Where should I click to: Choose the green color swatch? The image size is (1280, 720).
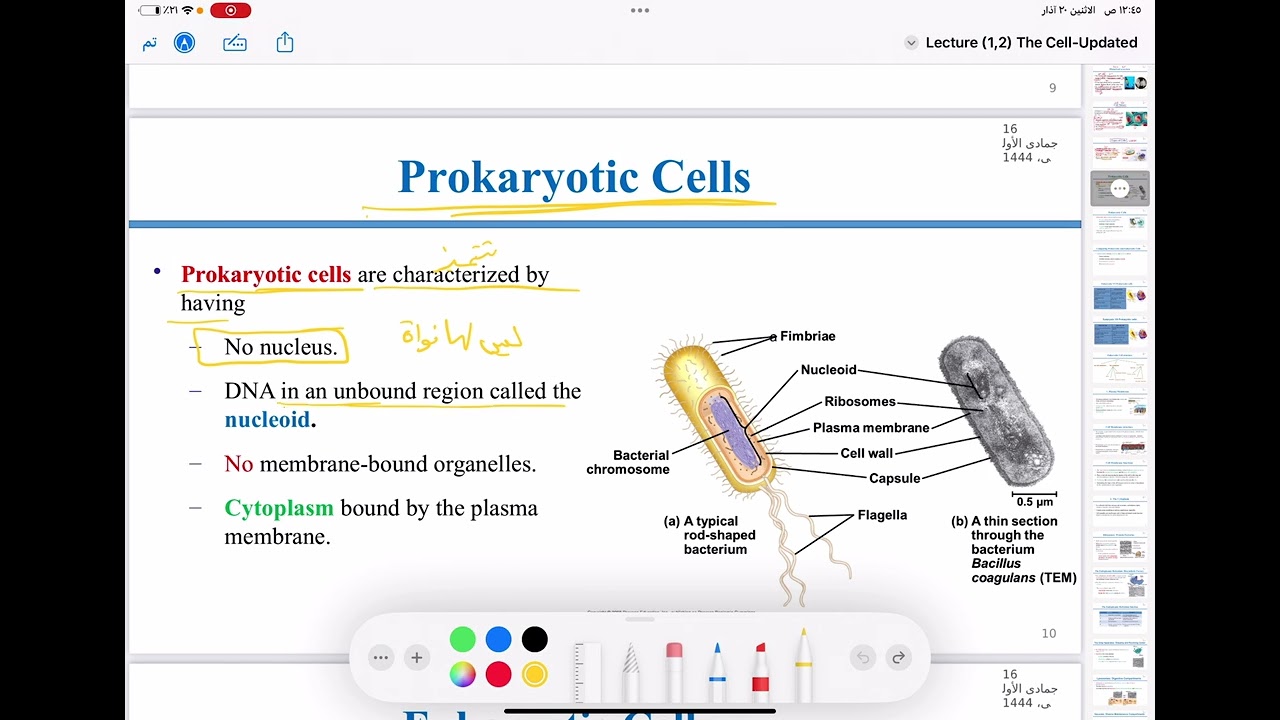coord(462,639)
